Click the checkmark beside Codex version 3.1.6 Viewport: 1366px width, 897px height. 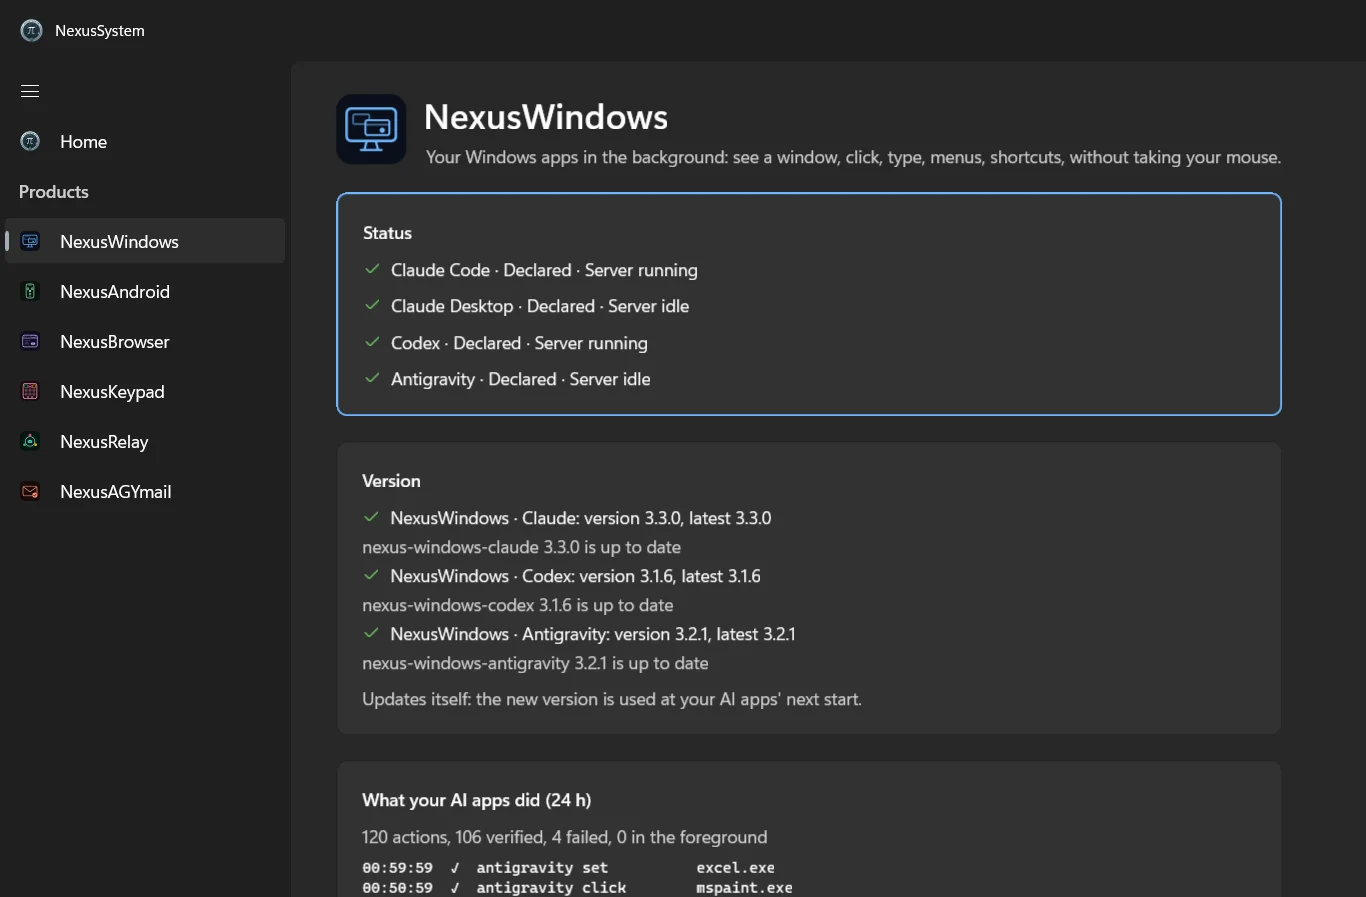[x=371, y=575]
